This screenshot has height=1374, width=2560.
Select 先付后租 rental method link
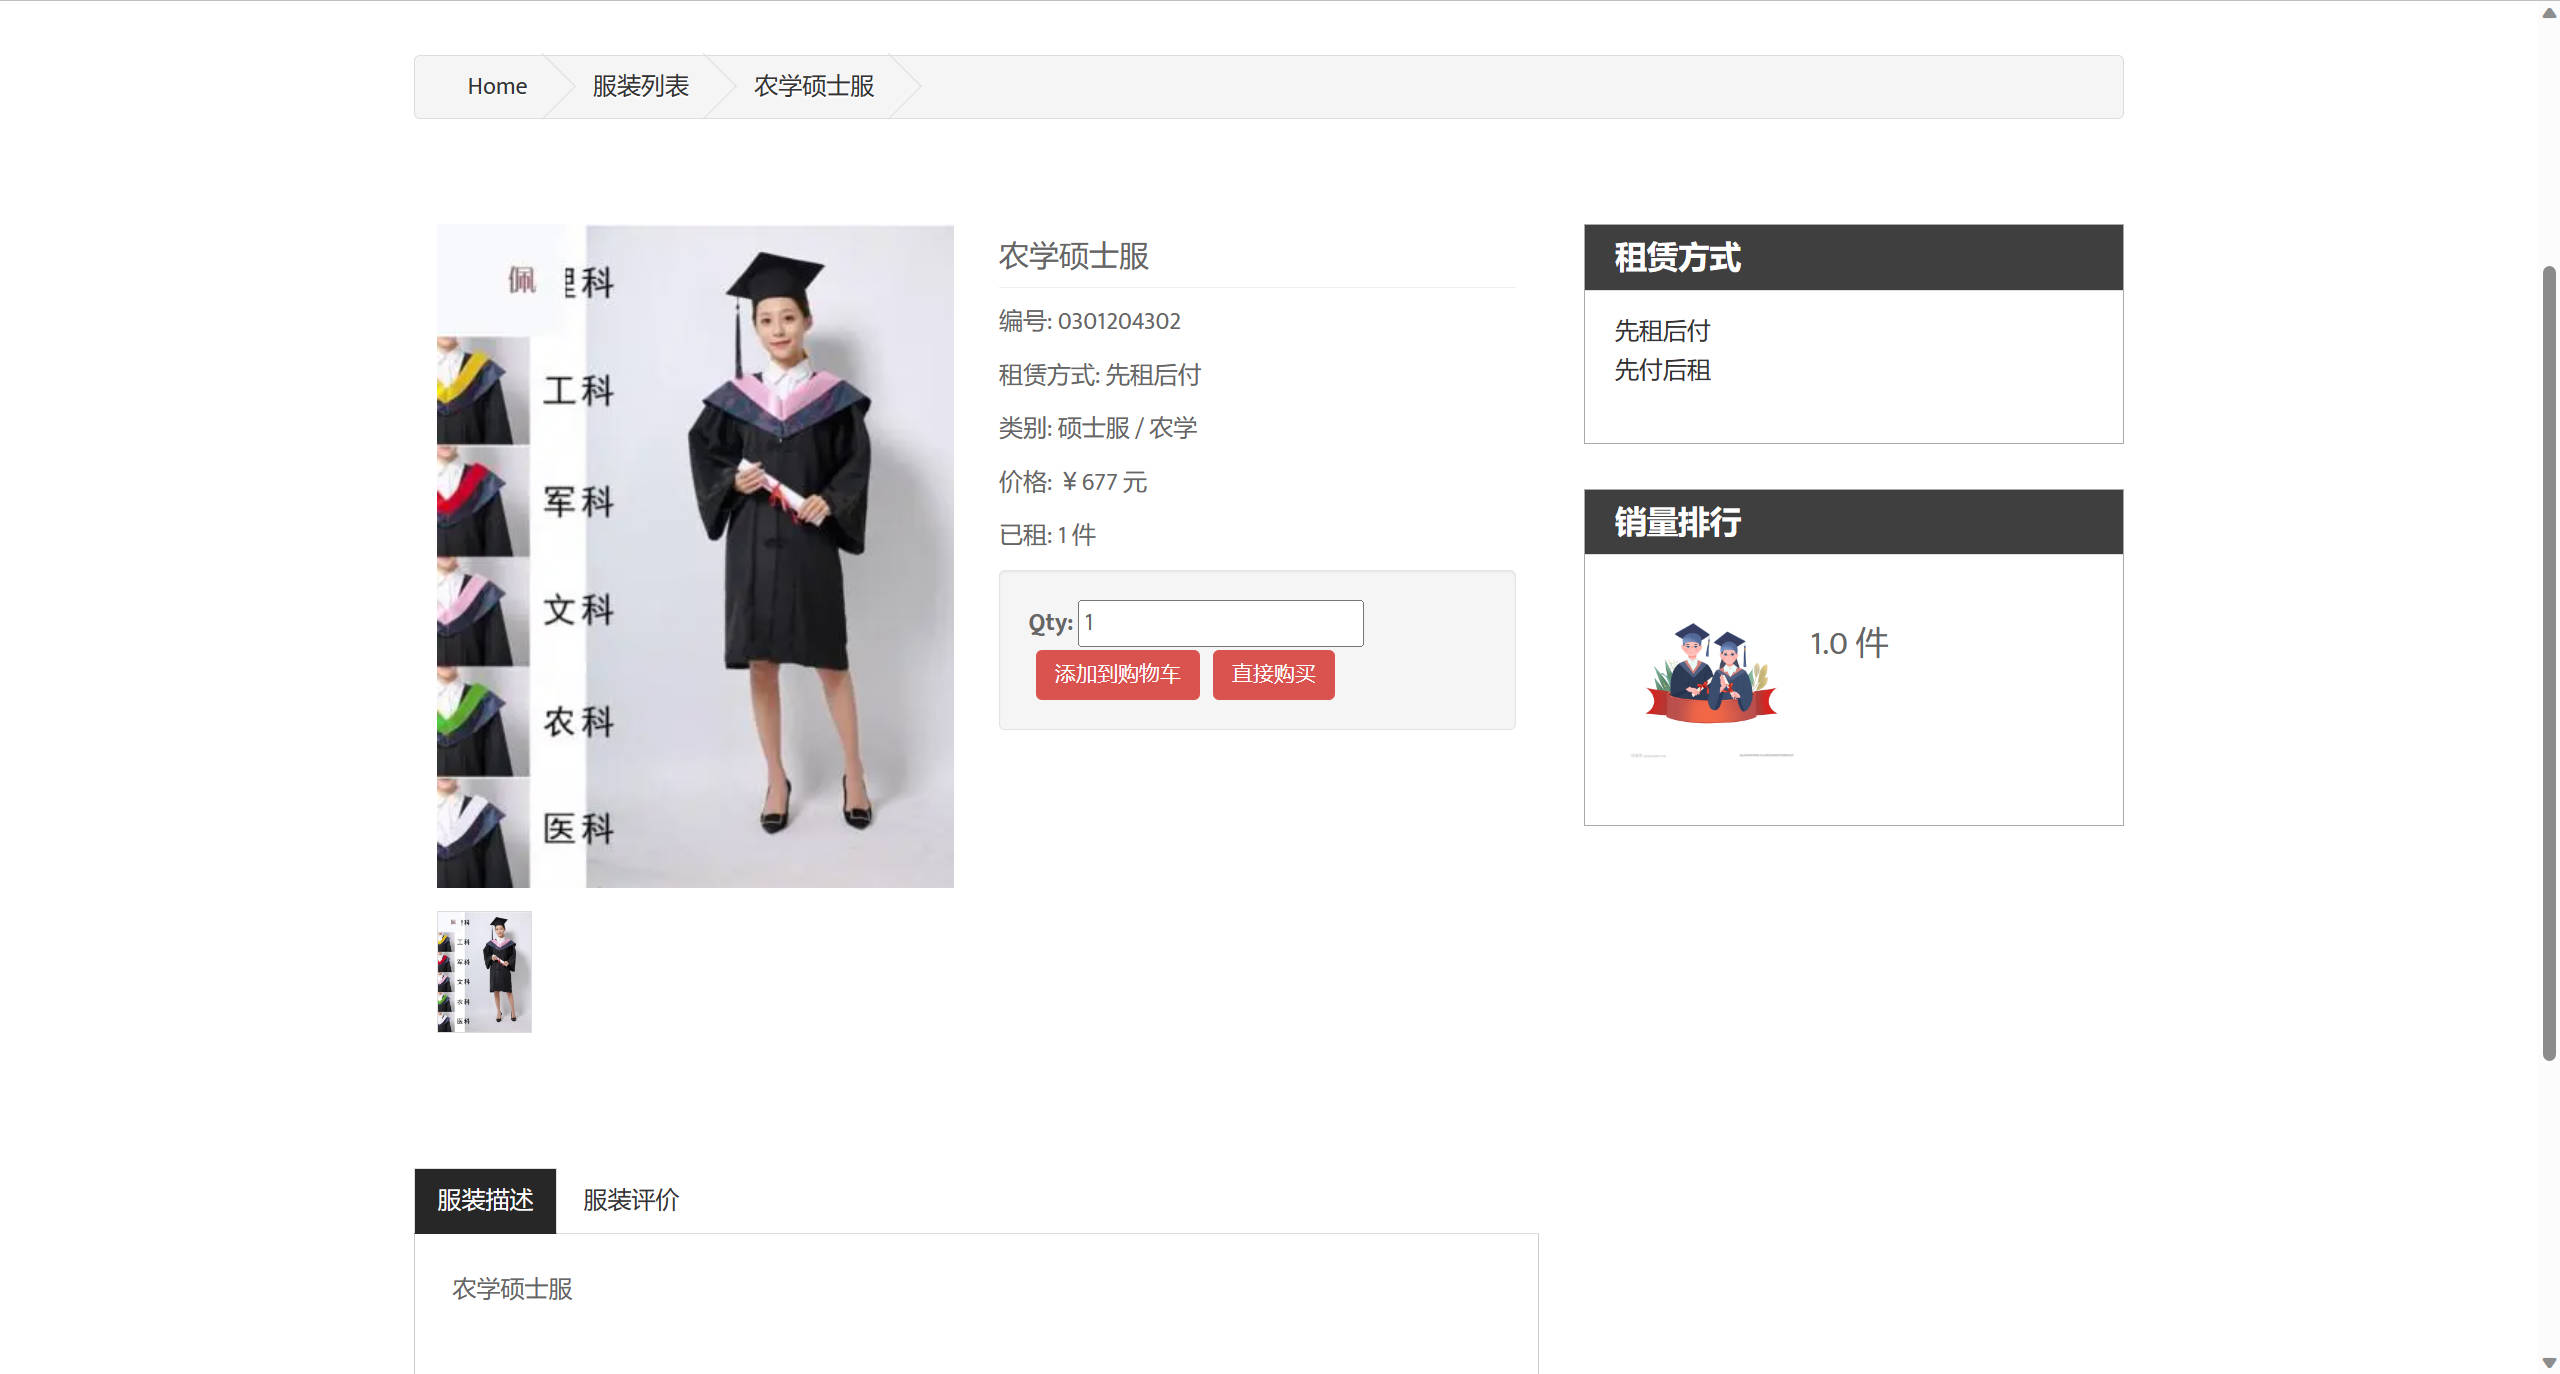click(x=1662, y=371)
